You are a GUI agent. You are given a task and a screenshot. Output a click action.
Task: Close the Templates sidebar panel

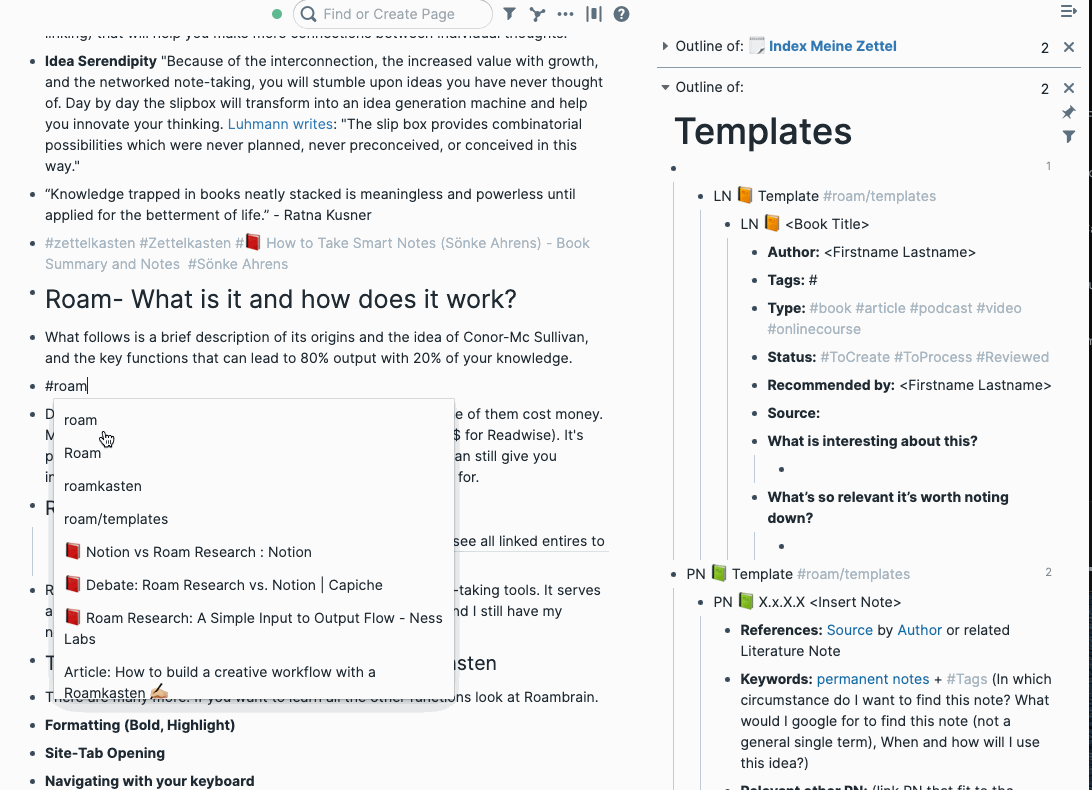point(1069,88)
